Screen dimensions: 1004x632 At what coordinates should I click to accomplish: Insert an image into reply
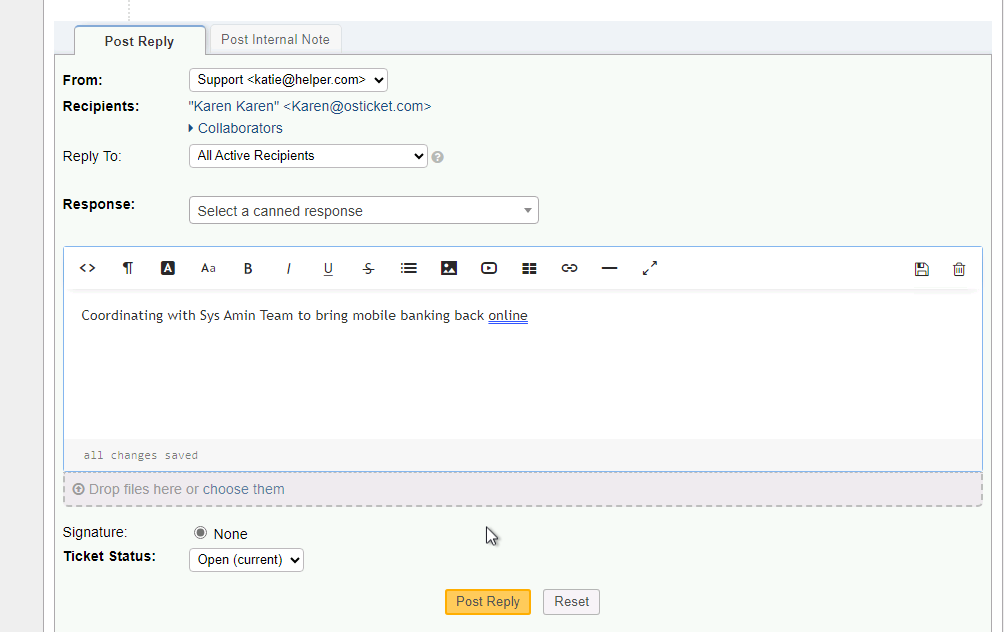[x=449, y=268]
